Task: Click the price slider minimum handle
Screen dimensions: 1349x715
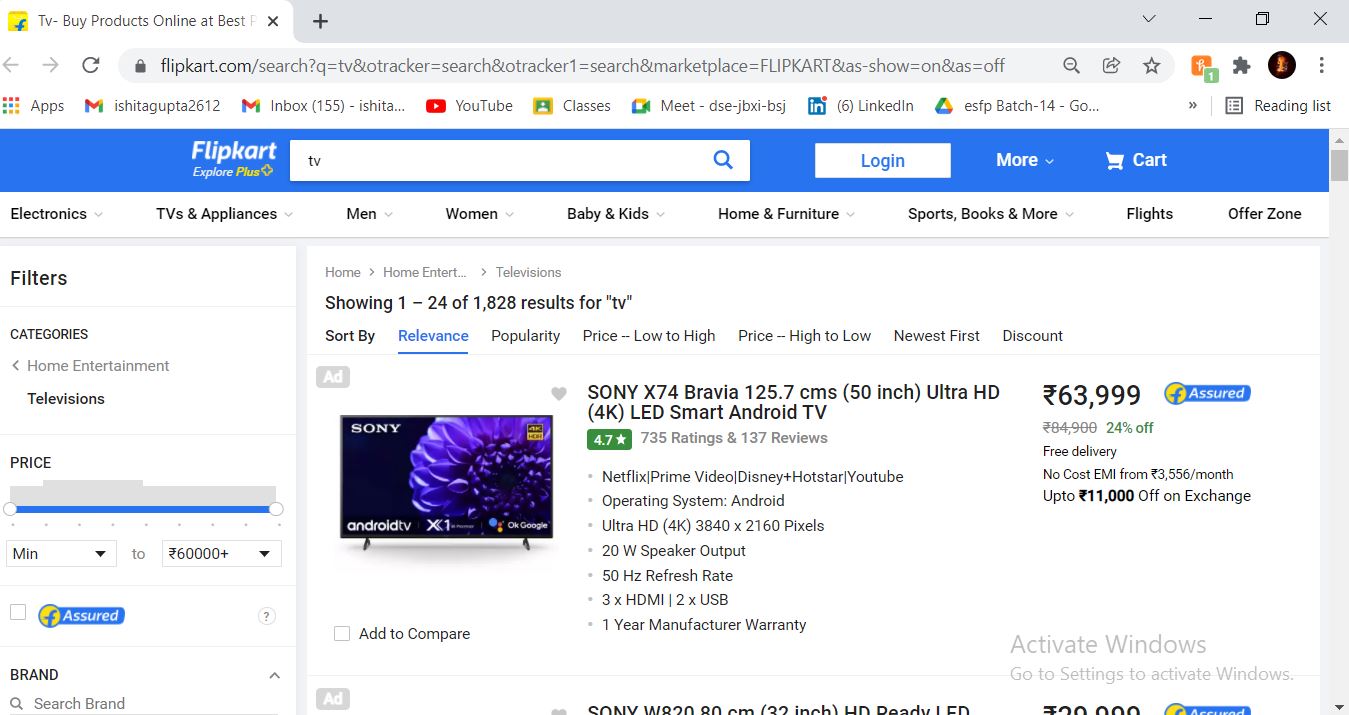Action: pyautogui.click(x=10, y=509)
